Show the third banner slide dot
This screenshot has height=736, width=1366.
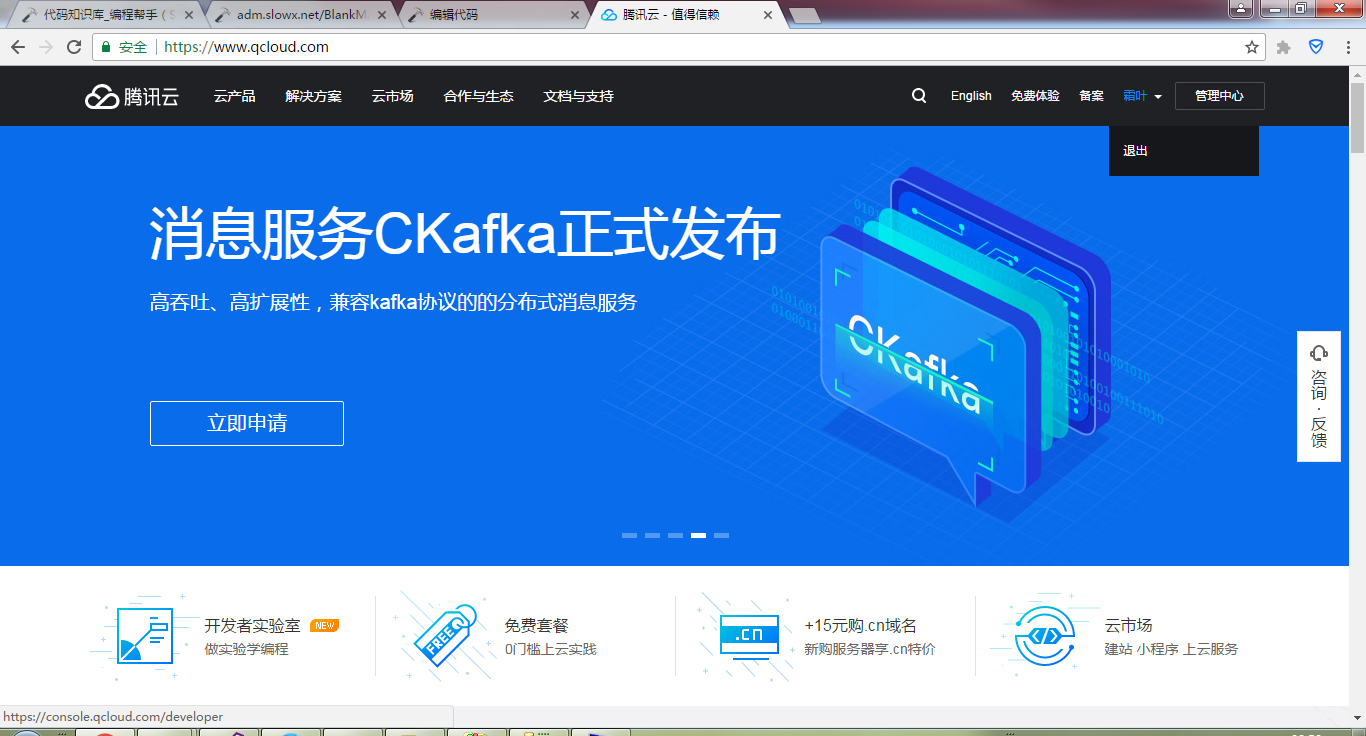(x=675, y=536)
